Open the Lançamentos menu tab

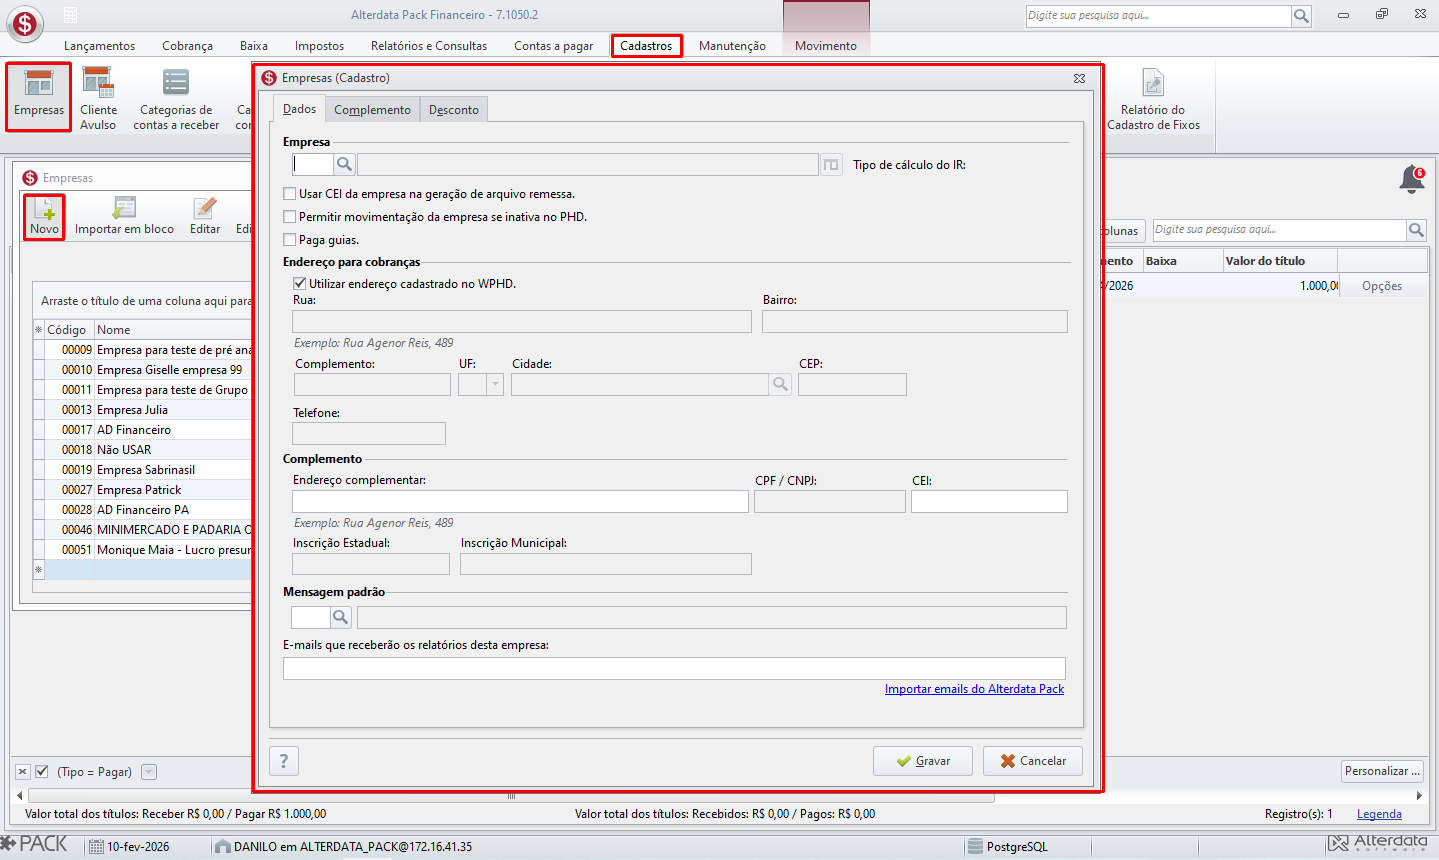99,46
